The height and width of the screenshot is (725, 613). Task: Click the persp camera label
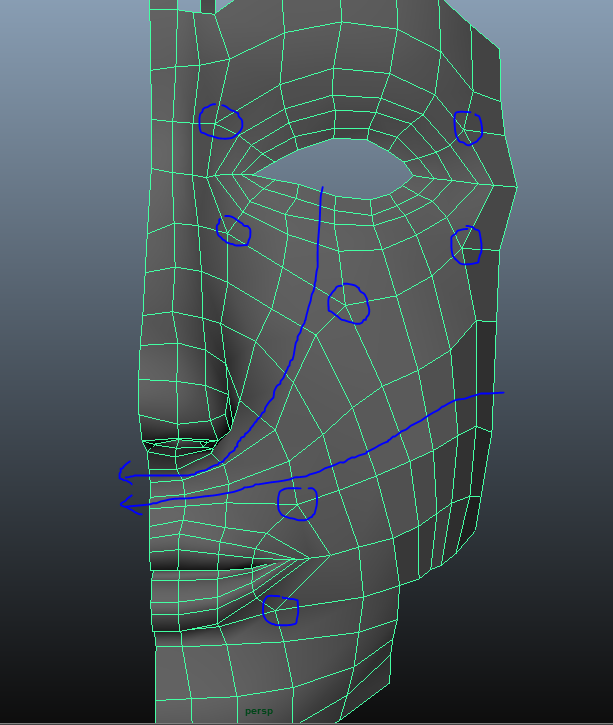coord(258,711)
